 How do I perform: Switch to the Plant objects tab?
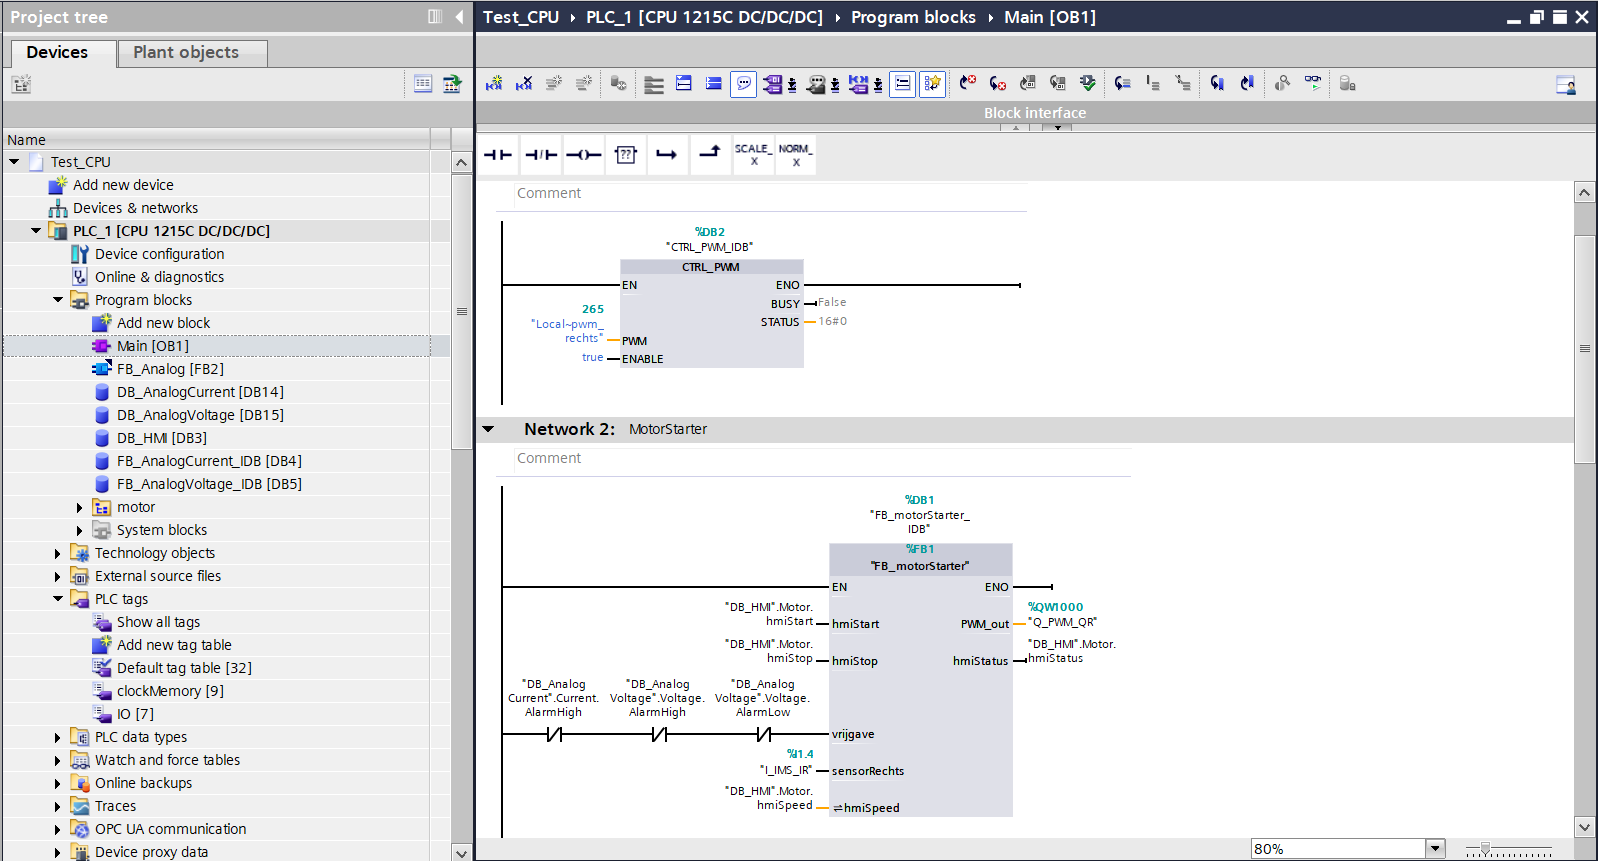[186, 53]
